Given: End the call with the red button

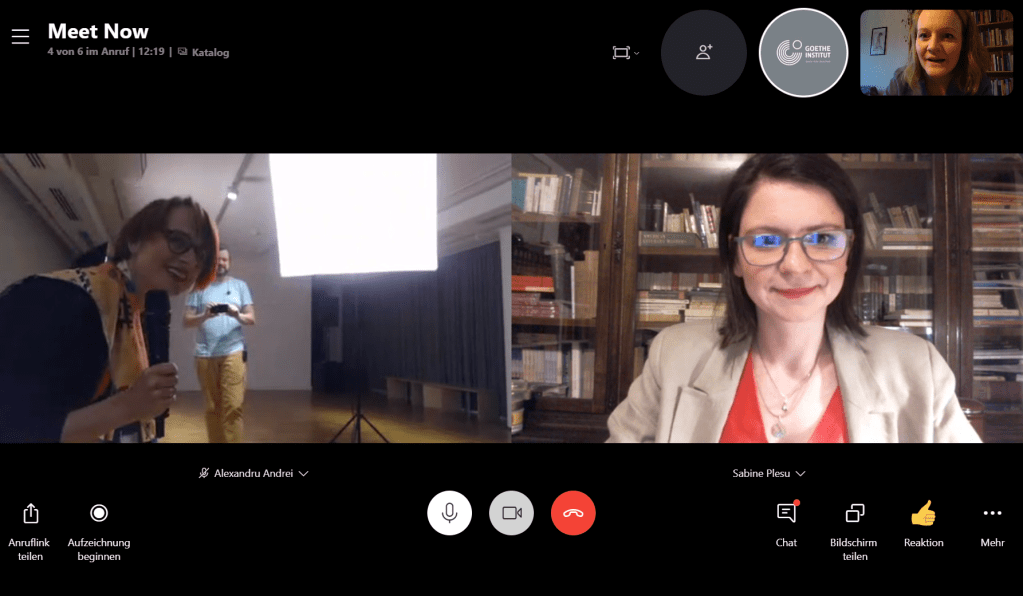Looking at the screenshot, I should click(x=573, y=514).
